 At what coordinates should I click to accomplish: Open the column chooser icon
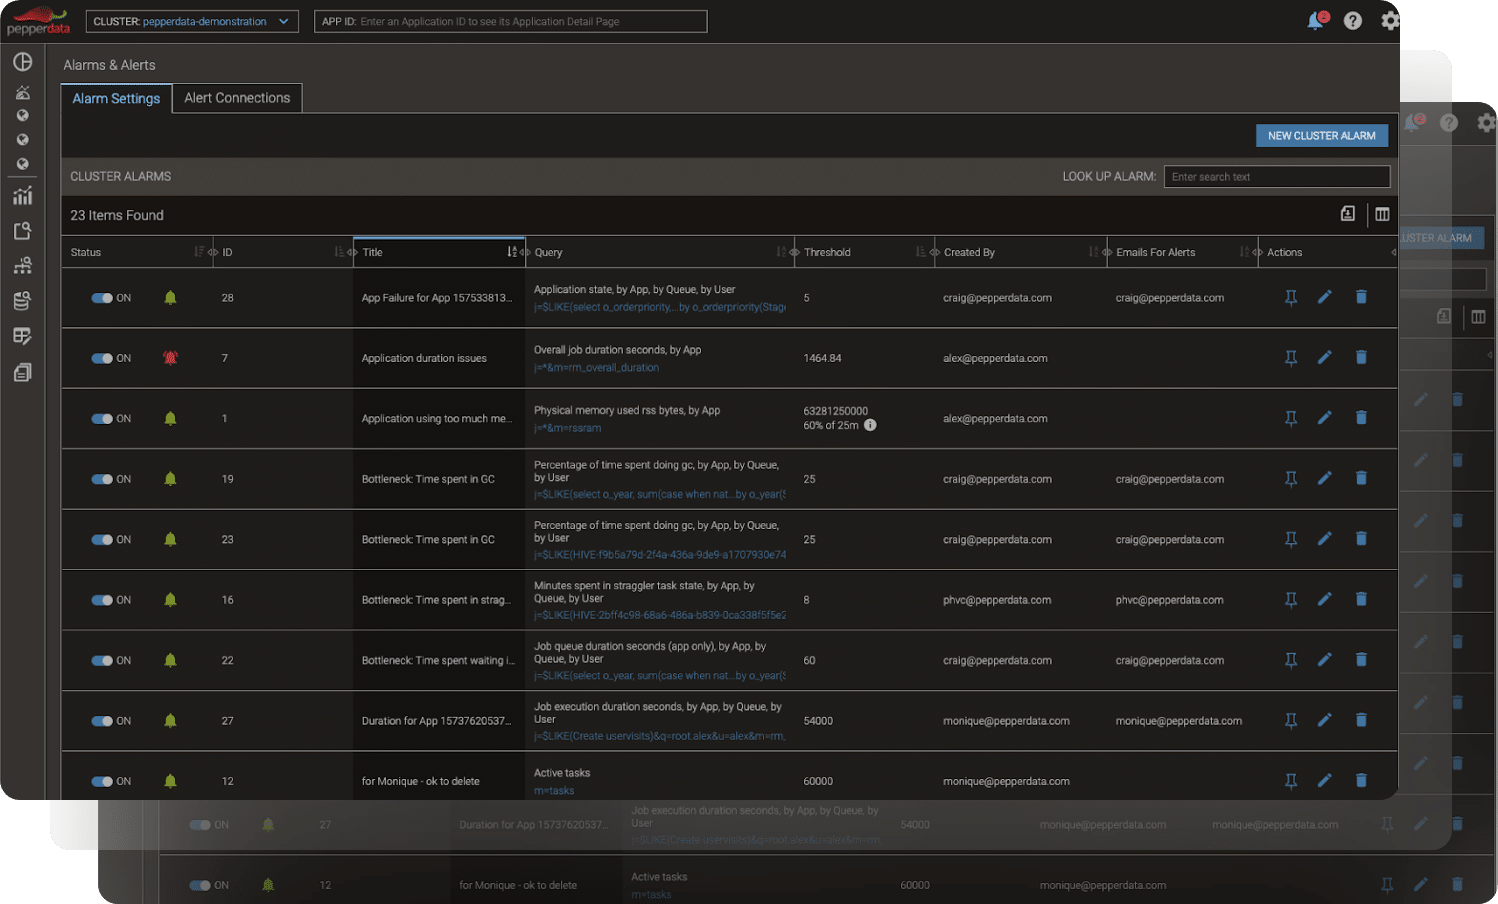[1382, 214]
